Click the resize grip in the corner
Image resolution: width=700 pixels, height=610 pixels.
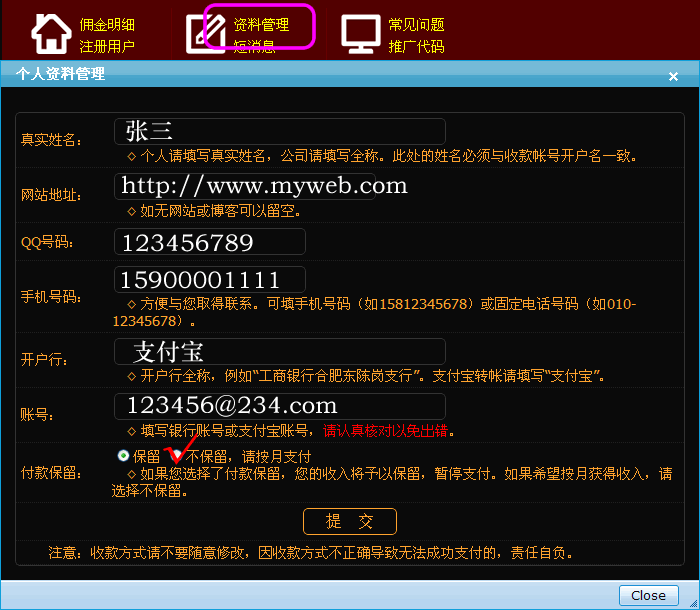pyautogui.click(x=694, y=604)
